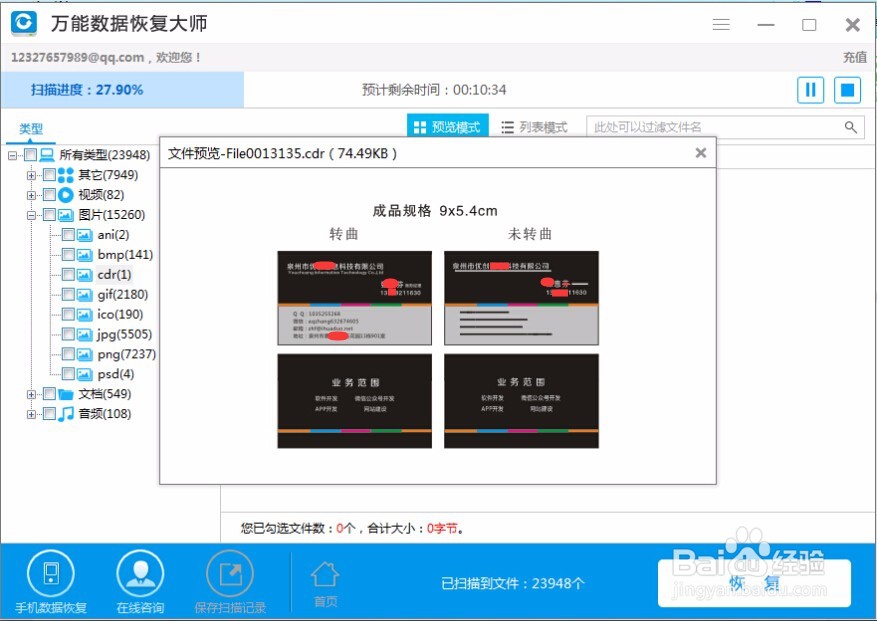
Task: Switch to 列表模式 list mode tab
Action: point(535,127)
